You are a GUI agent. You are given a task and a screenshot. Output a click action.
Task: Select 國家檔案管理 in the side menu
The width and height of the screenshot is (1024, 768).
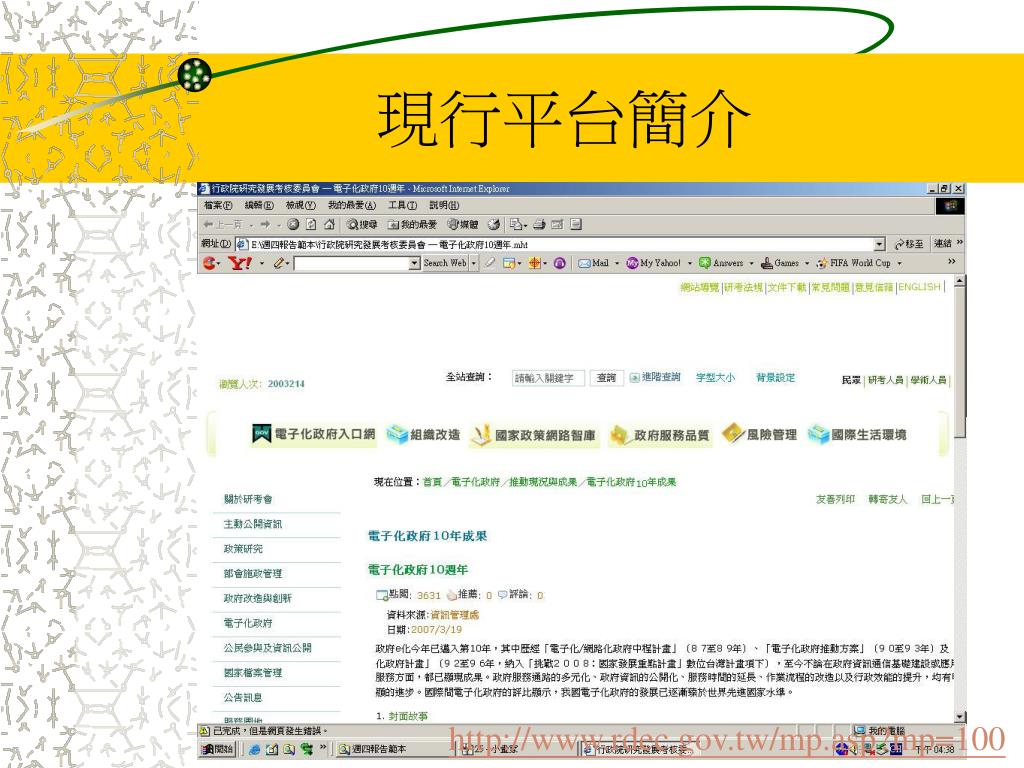coord(253,673)
